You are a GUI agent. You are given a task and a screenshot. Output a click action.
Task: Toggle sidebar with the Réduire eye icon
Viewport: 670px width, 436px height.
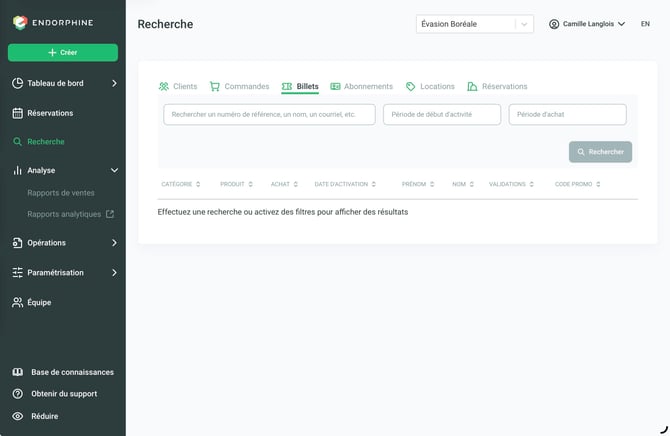click(x=18, y=416)
